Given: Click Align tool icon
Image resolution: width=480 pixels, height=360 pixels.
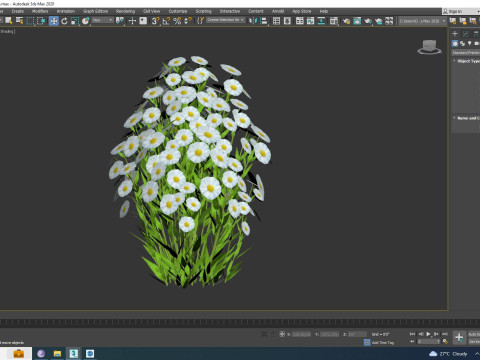Looking at the screenshot, I should click(264, 21).
